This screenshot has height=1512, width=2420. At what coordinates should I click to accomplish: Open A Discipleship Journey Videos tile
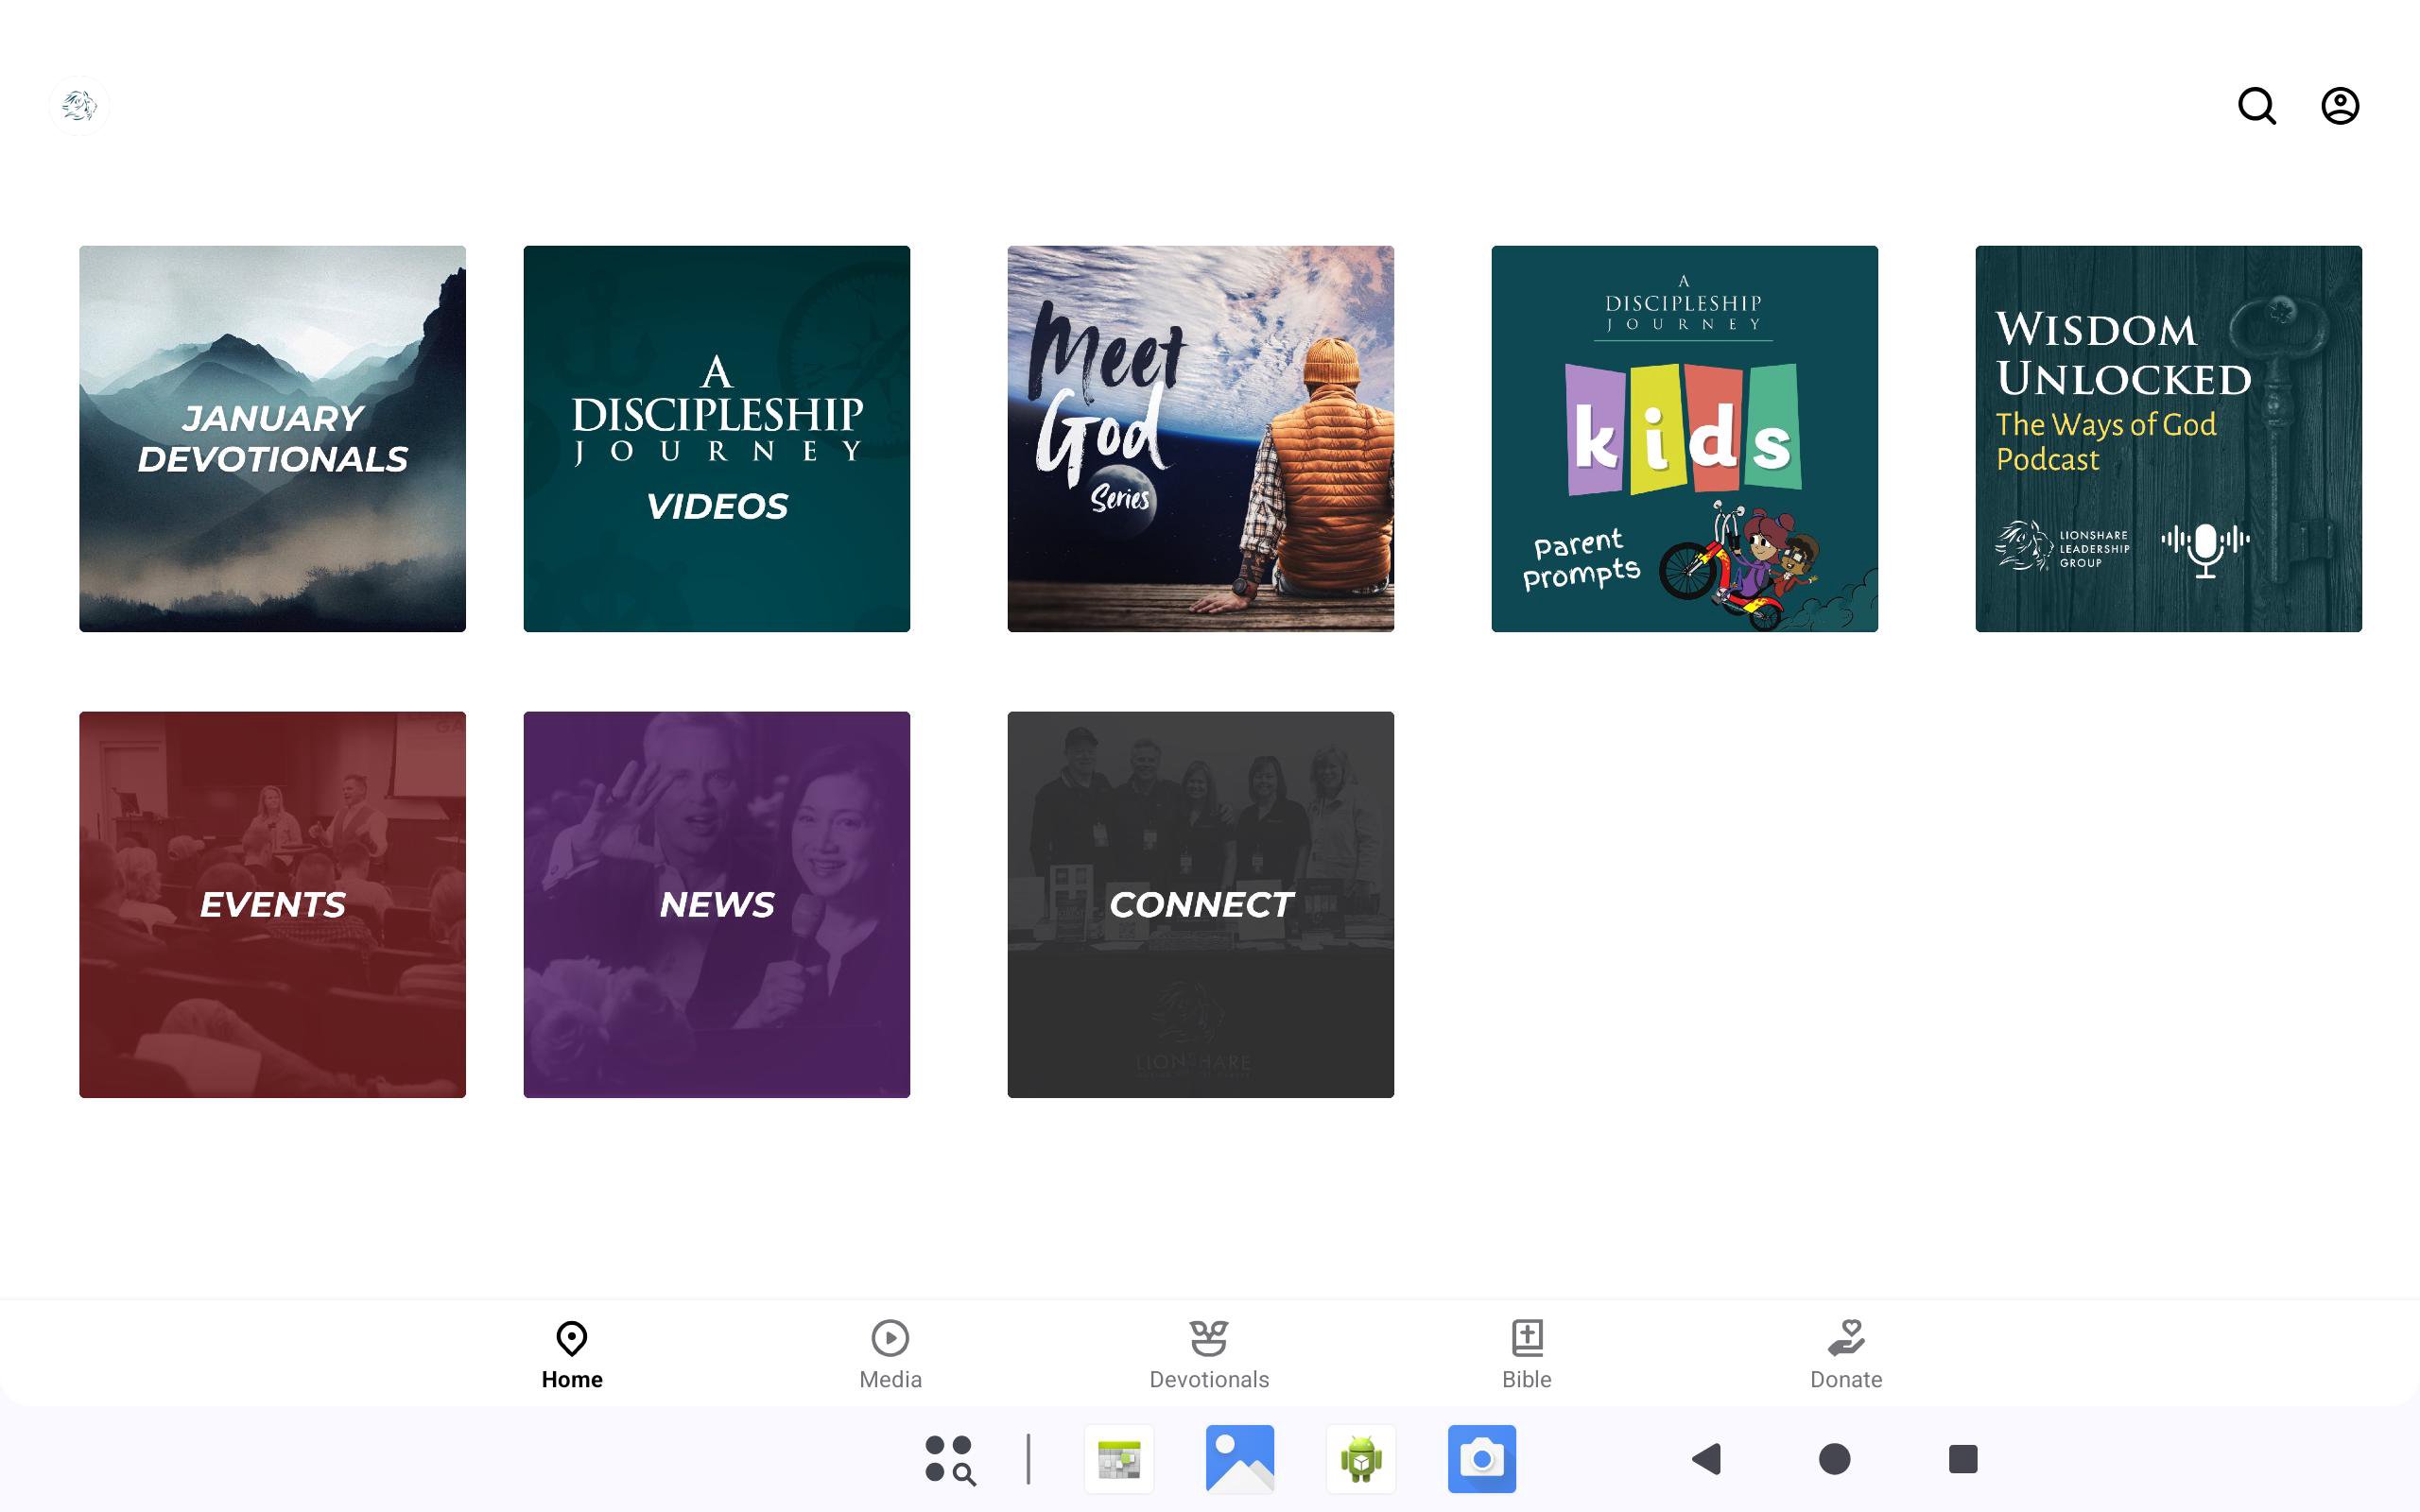[x=716, y=438]
